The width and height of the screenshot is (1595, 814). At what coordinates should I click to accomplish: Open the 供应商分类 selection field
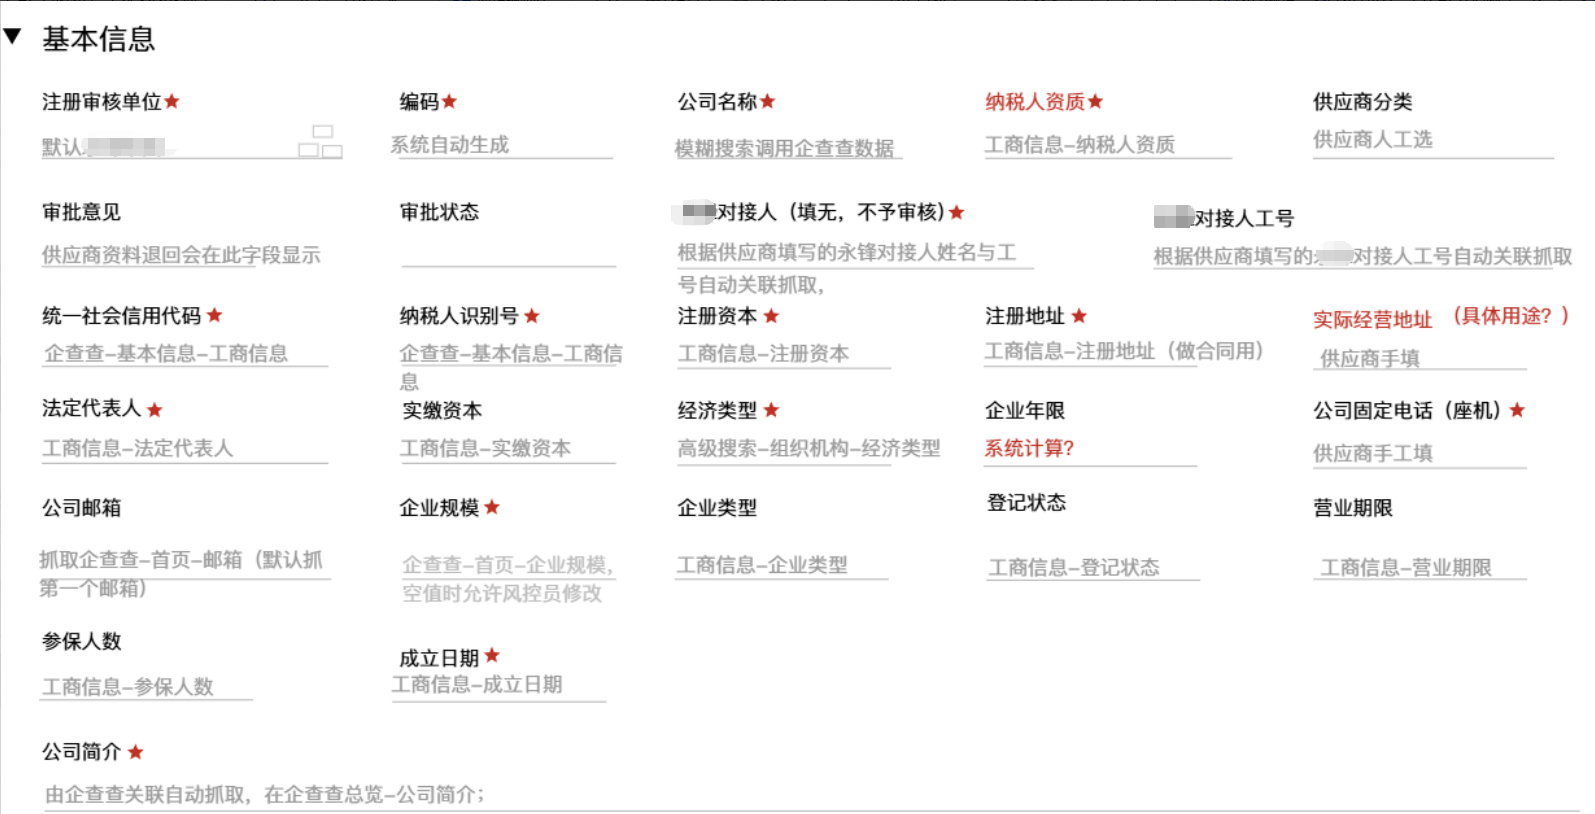pos(1432,140)
